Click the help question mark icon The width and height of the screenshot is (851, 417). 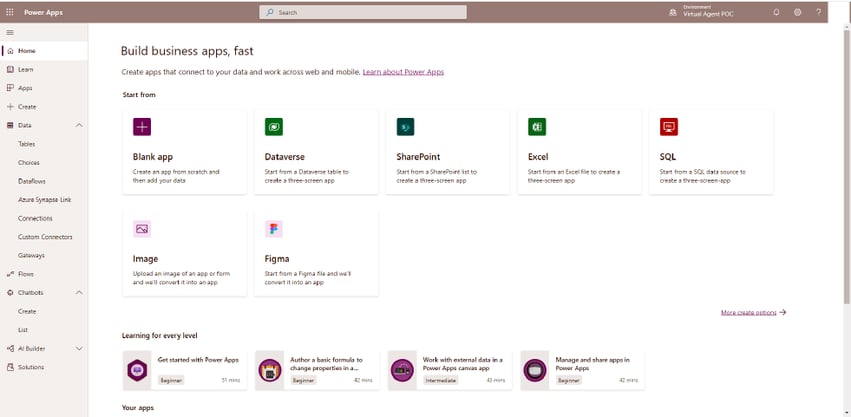pos(818,12)
